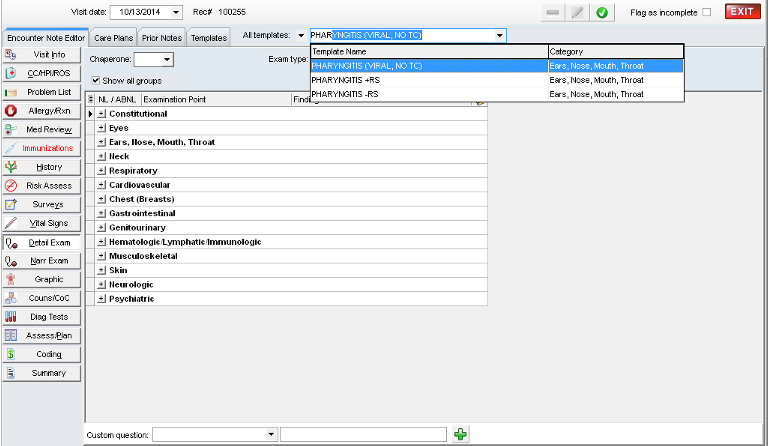Toggle Flag as incomplete checkbox
The image size is (768, 446).
[x=706, y=13]
